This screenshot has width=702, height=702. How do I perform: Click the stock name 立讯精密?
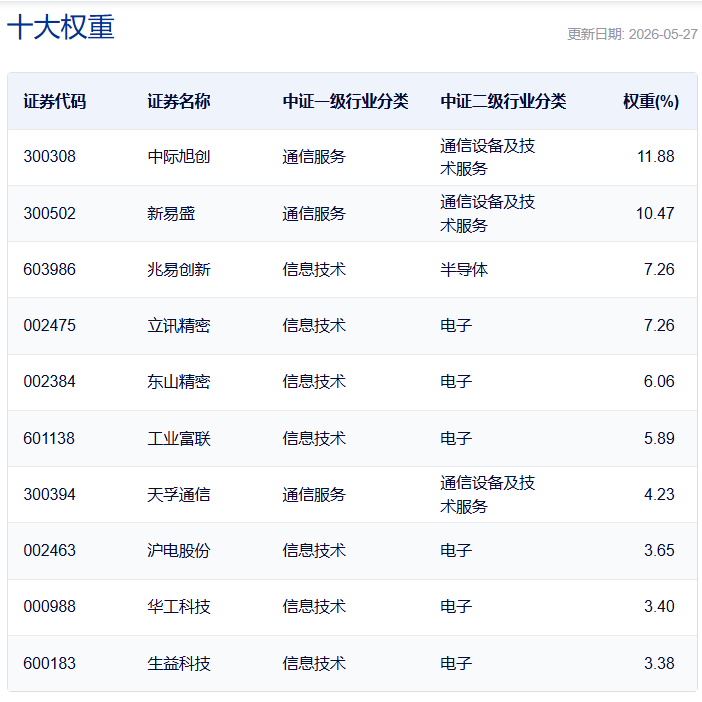click(x=179, y=325)
